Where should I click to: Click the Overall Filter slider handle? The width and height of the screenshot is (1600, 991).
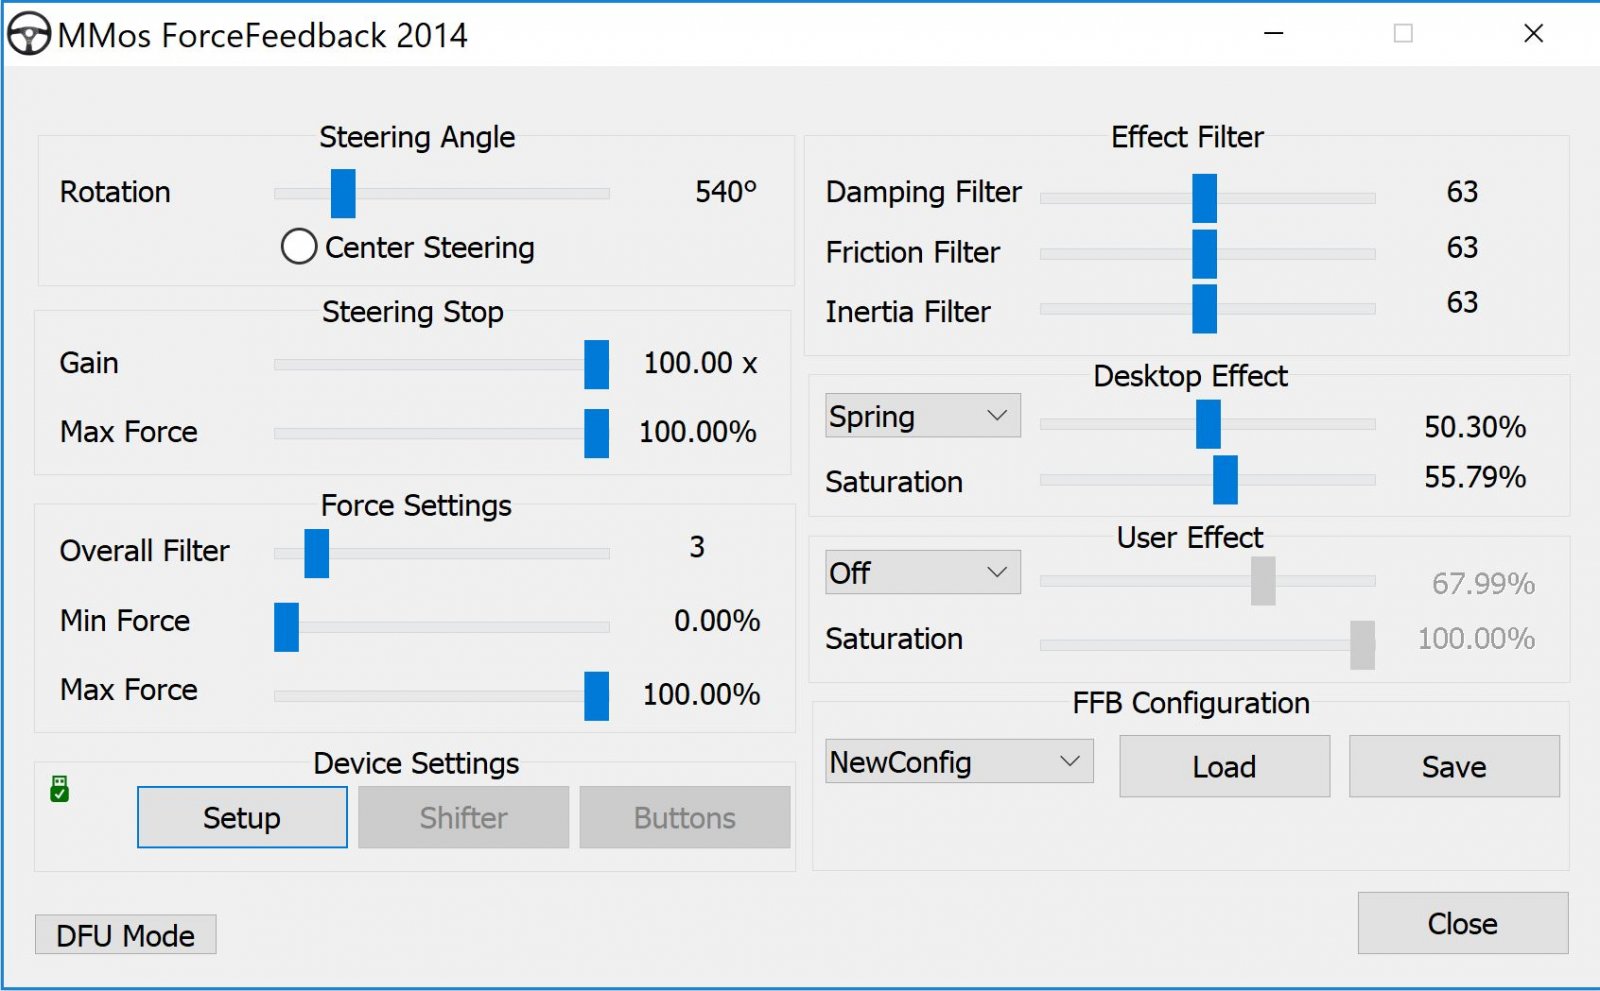pos(316,553)
